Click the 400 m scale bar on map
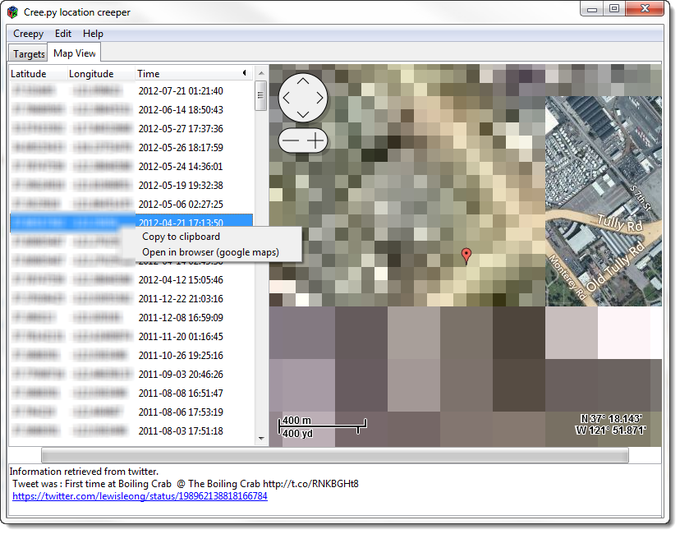Screen dimensions: 680x534 [322, 427]
